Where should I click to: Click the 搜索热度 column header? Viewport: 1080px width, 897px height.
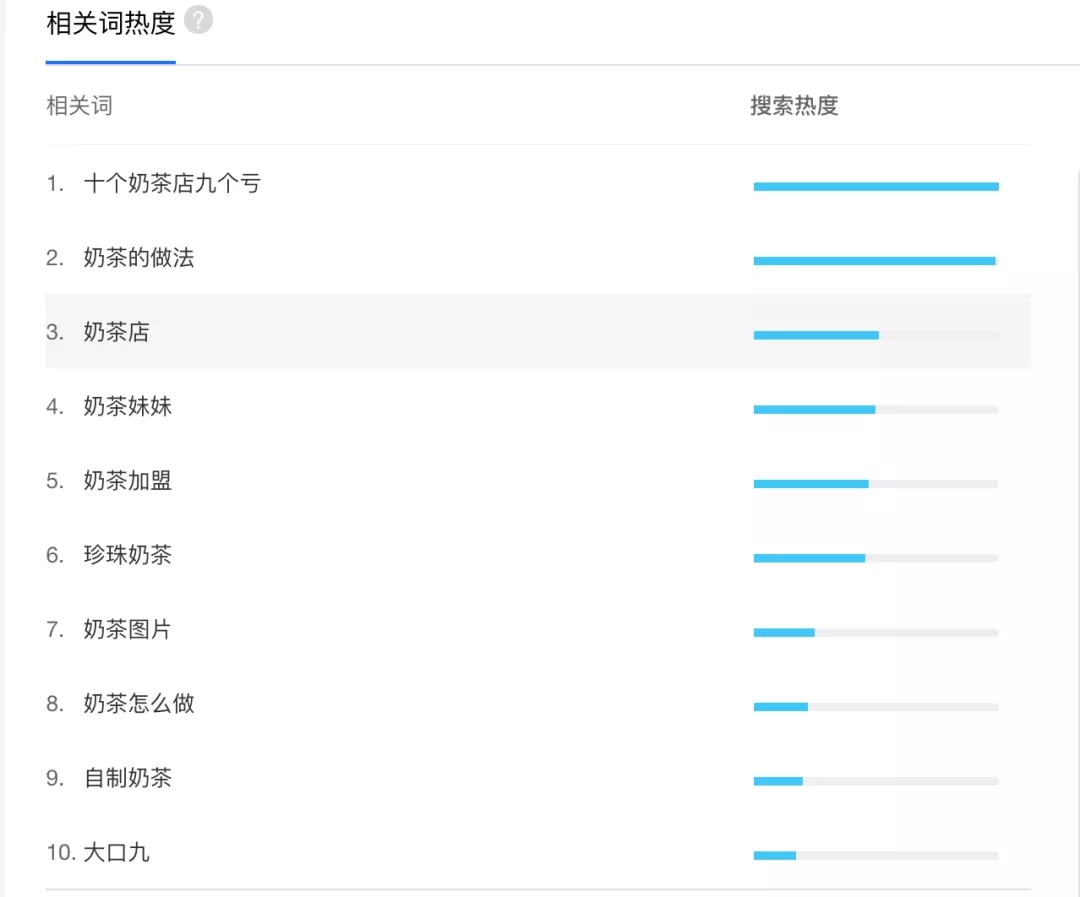[794, 106]
